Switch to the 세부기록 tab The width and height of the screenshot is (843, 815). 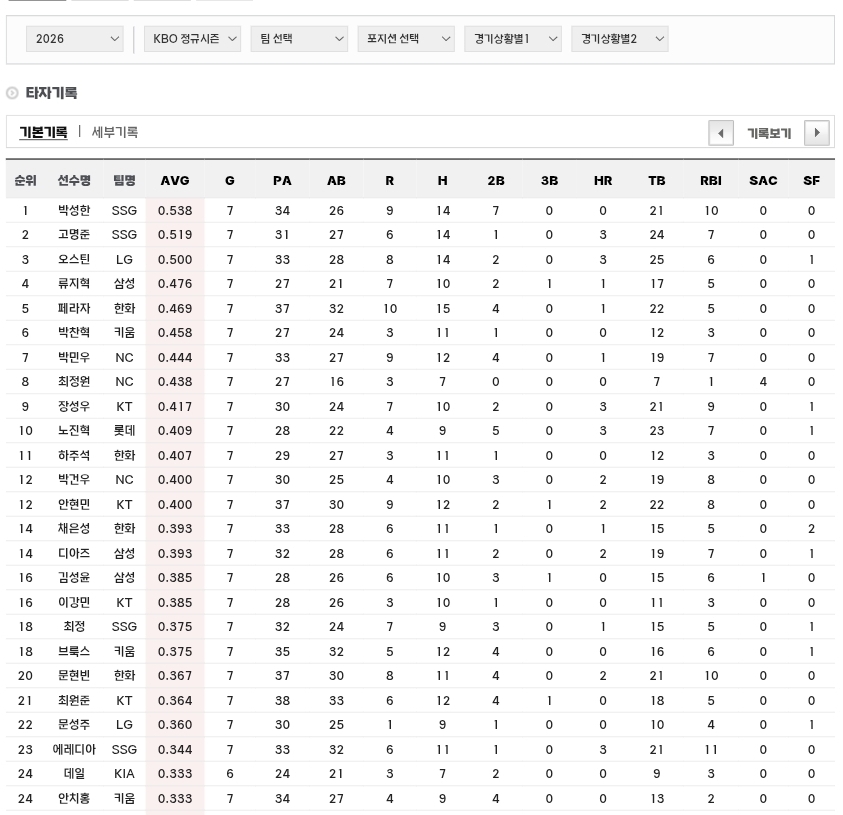(115, 132)
